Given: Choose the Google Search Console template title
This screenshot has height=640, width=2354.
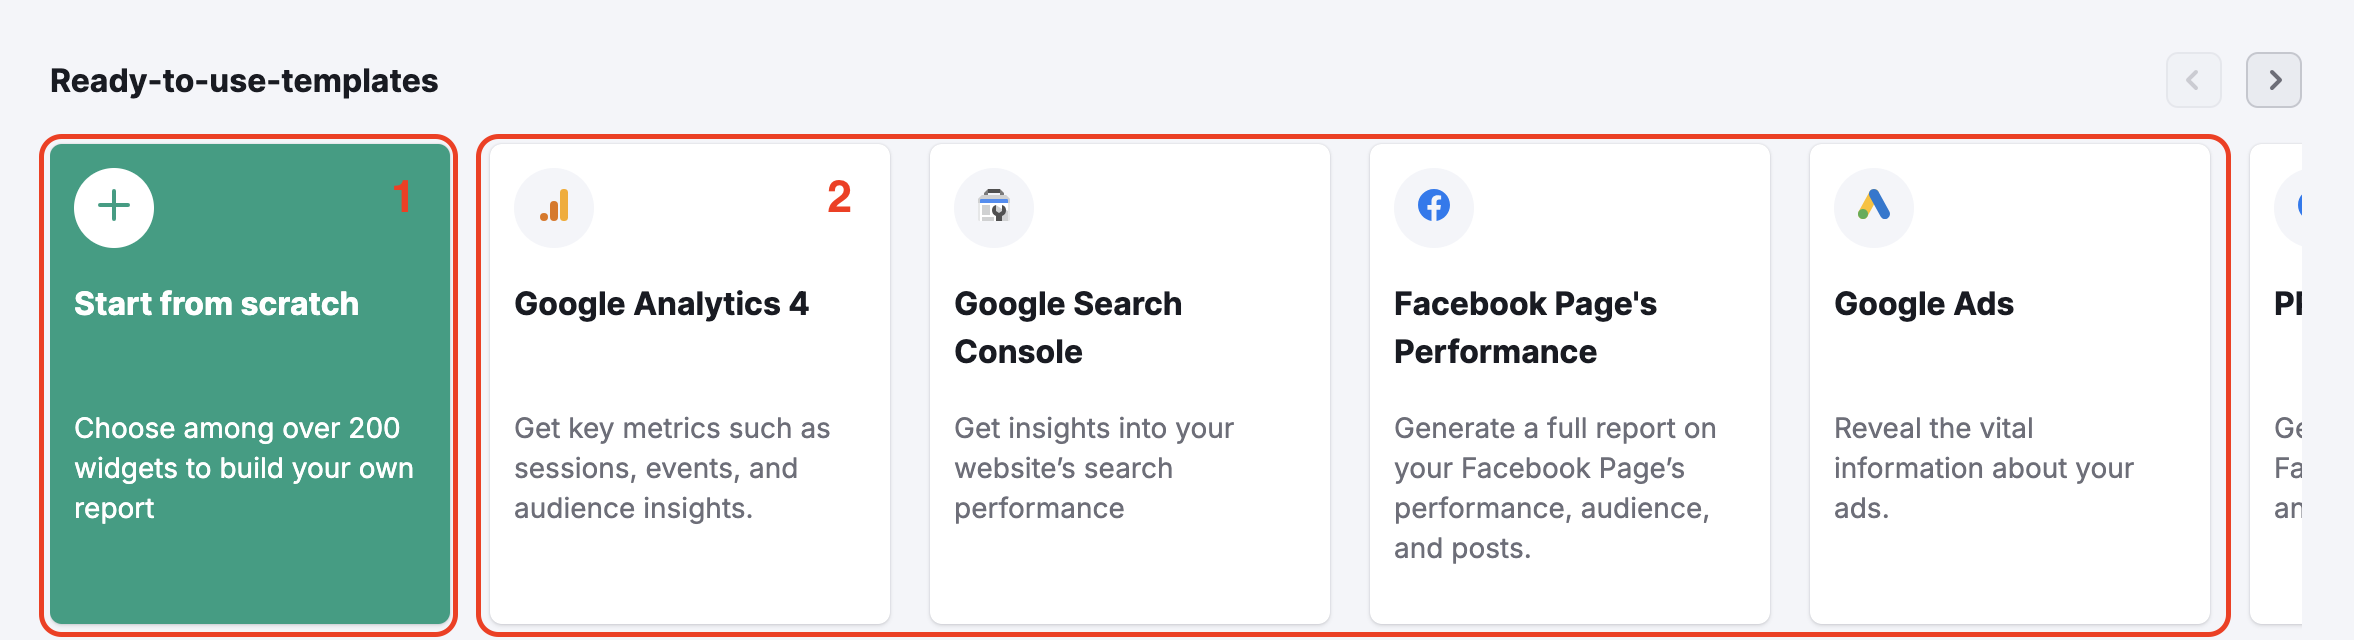Looking at the screenshot, I should 1067,327.
